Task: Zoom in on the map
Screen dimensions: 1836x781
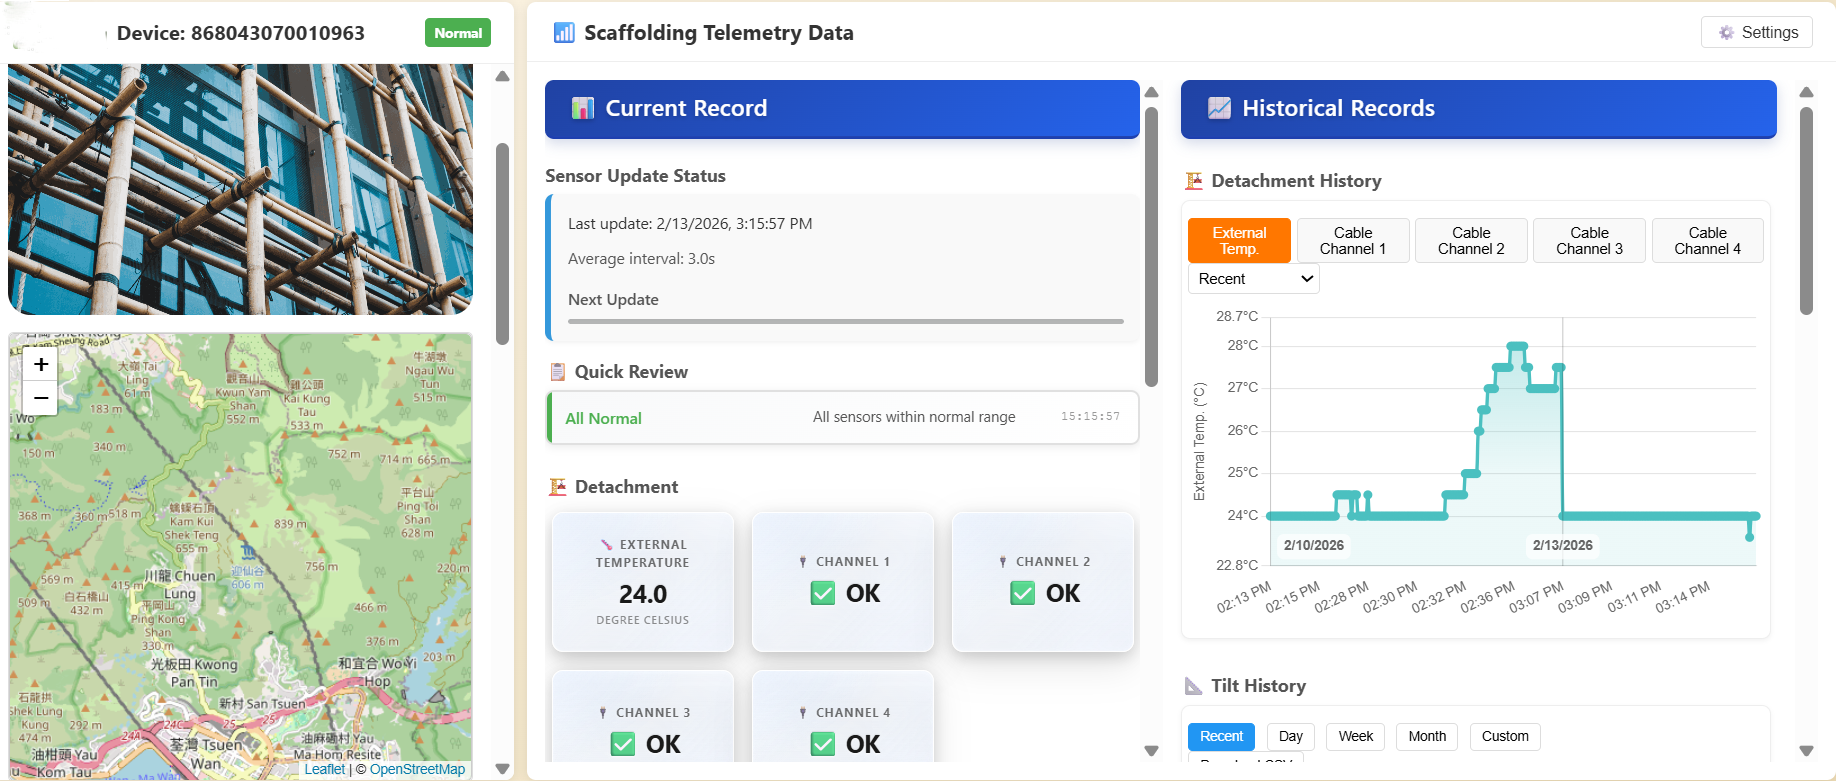Action: tap(41, 365)
